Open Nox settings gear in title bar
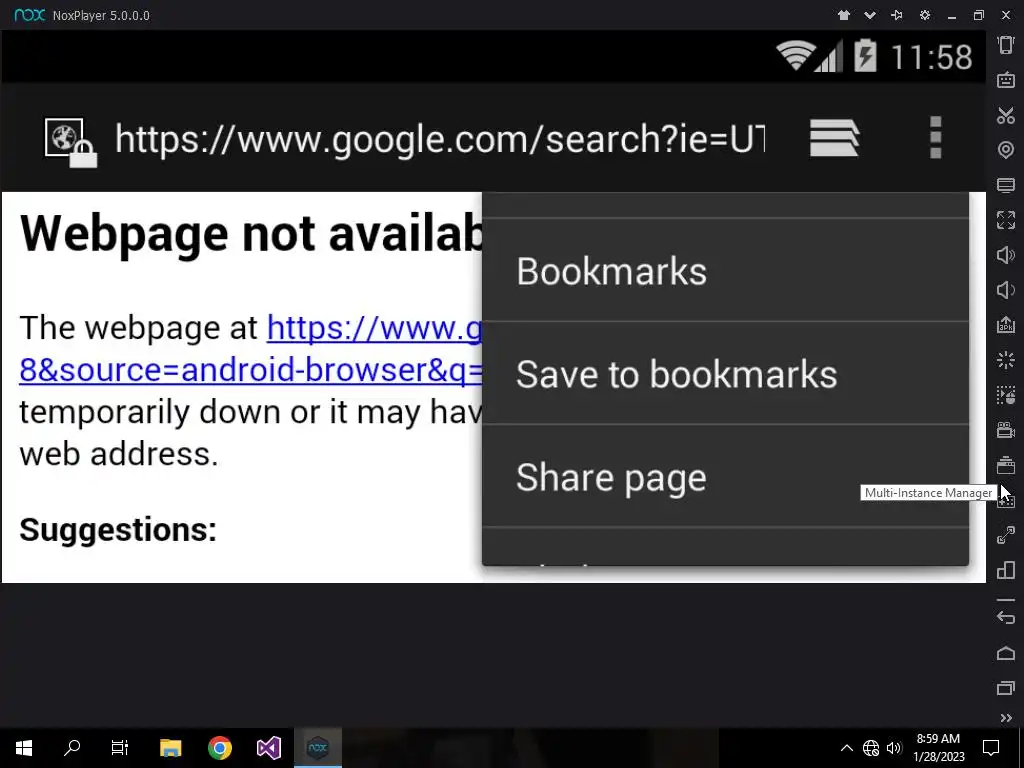 [x=925, y=15]
